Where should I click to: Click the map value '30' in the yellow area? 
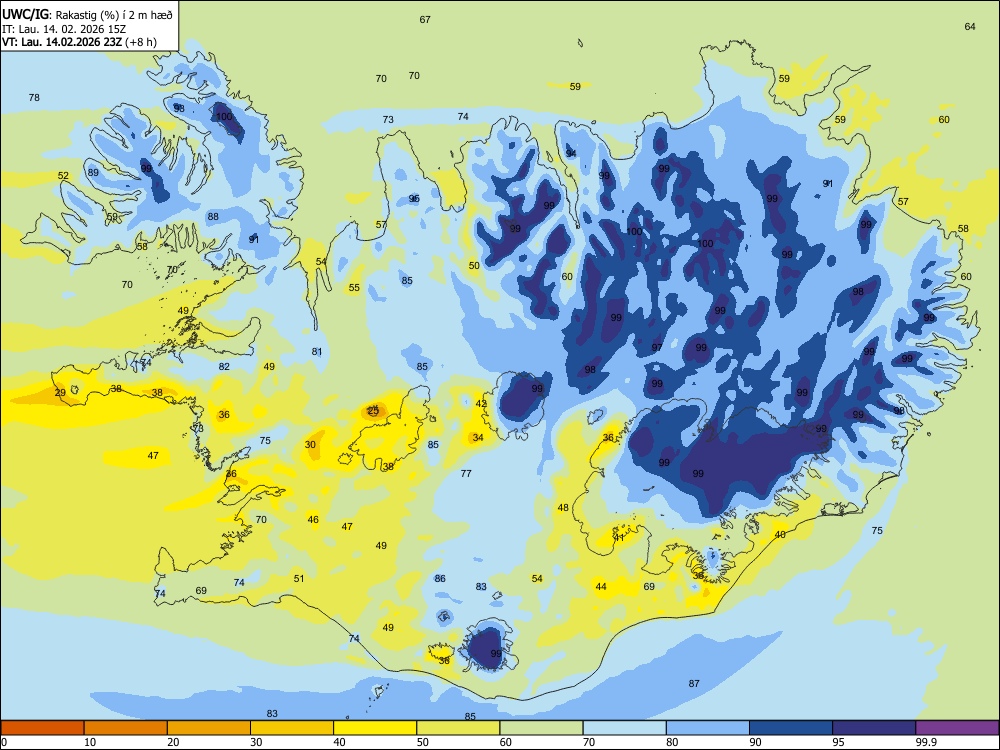[310, 445]
